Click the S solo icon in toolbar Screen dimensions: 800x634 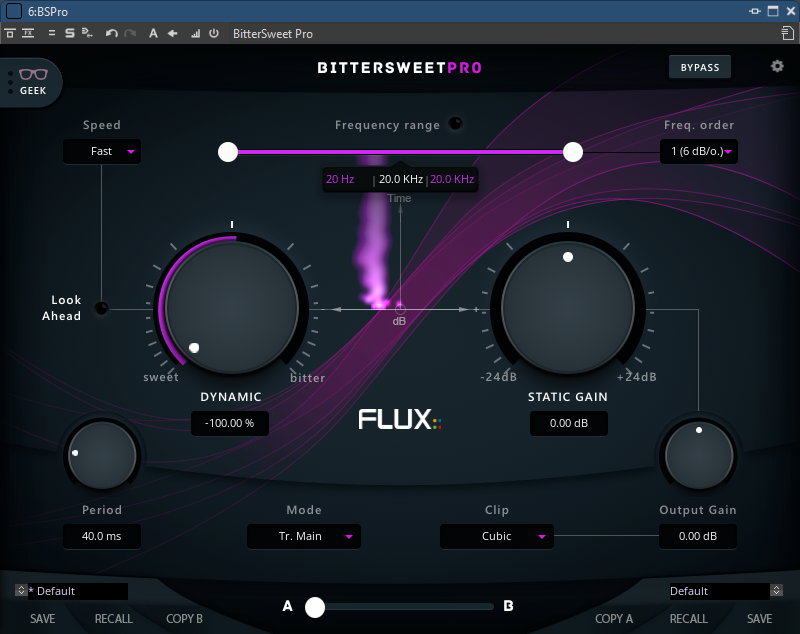pos(70,33)
